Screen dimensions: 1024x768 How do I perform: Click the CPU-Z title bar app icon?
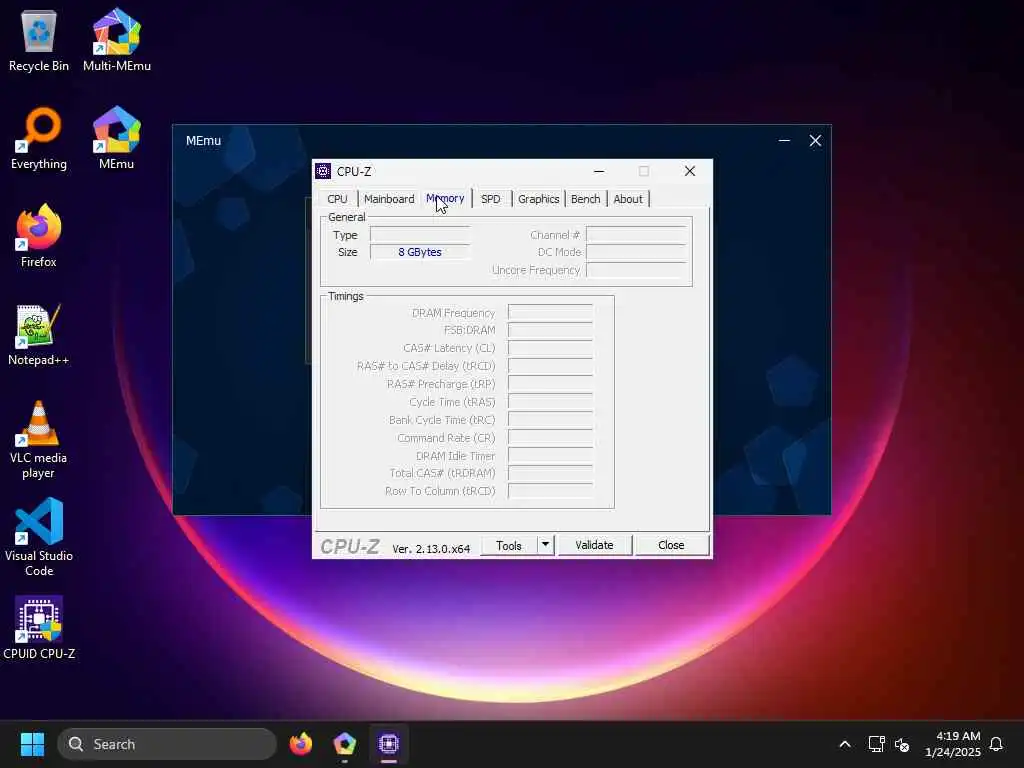(x=323, y=171)
